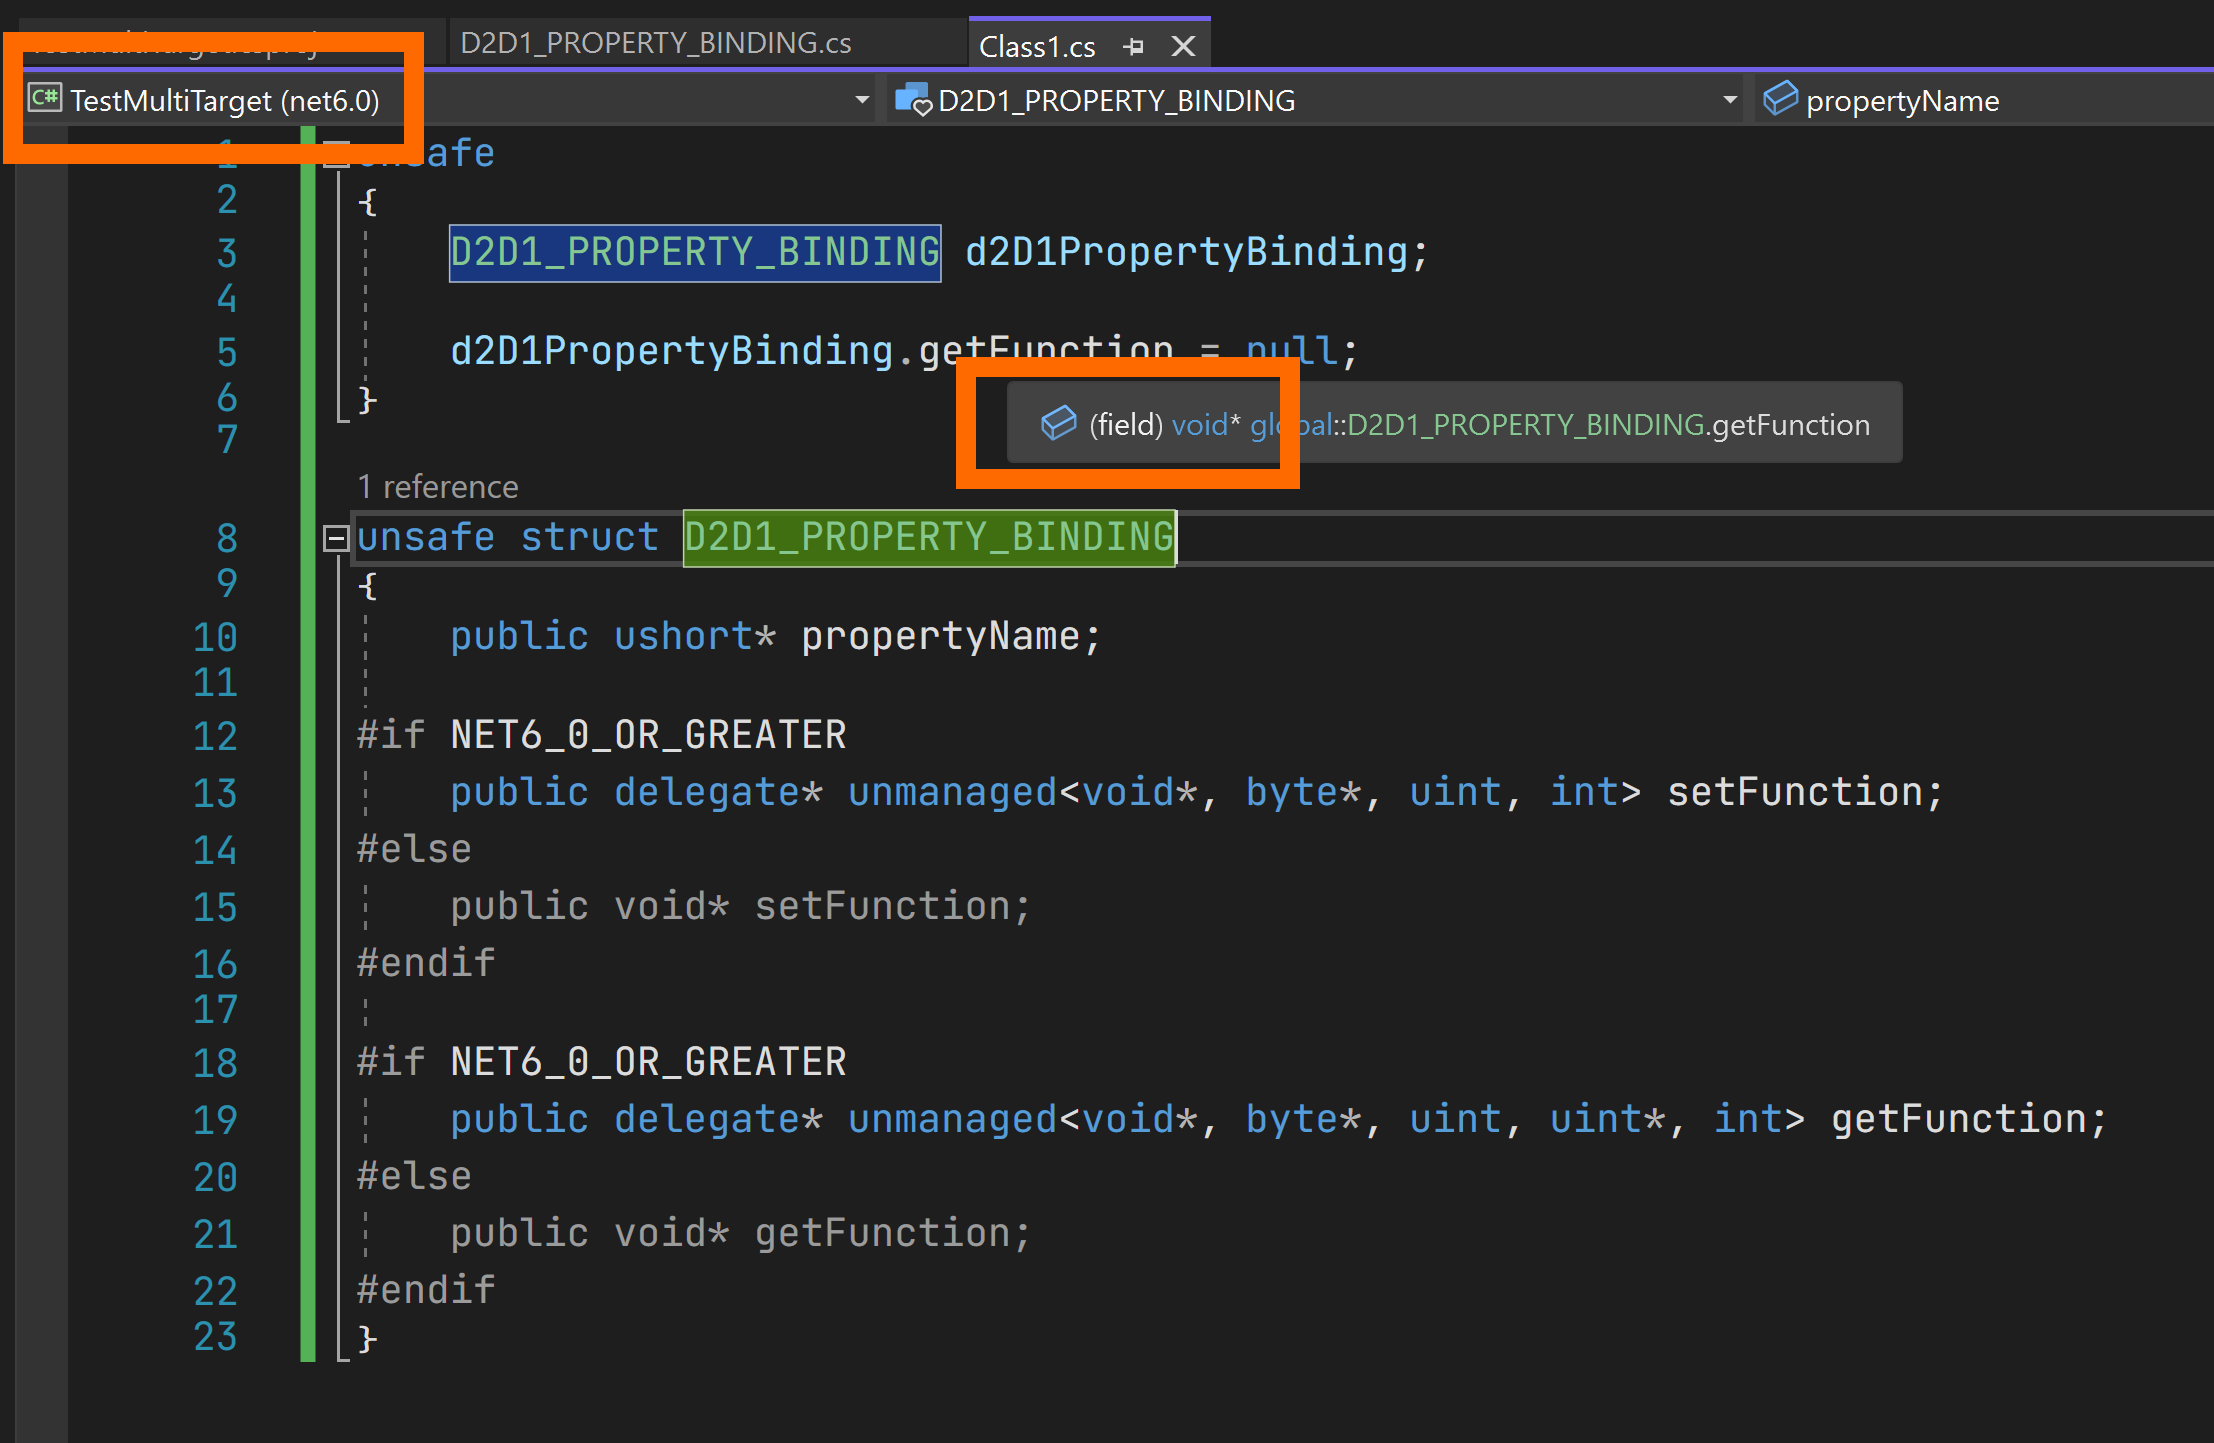Viewport: 2214px width, 1443px height.
Task: Click the struct icon beside D2D1_PROPERTY_BINDING dropdown
Action: click(x=913, y=99)
